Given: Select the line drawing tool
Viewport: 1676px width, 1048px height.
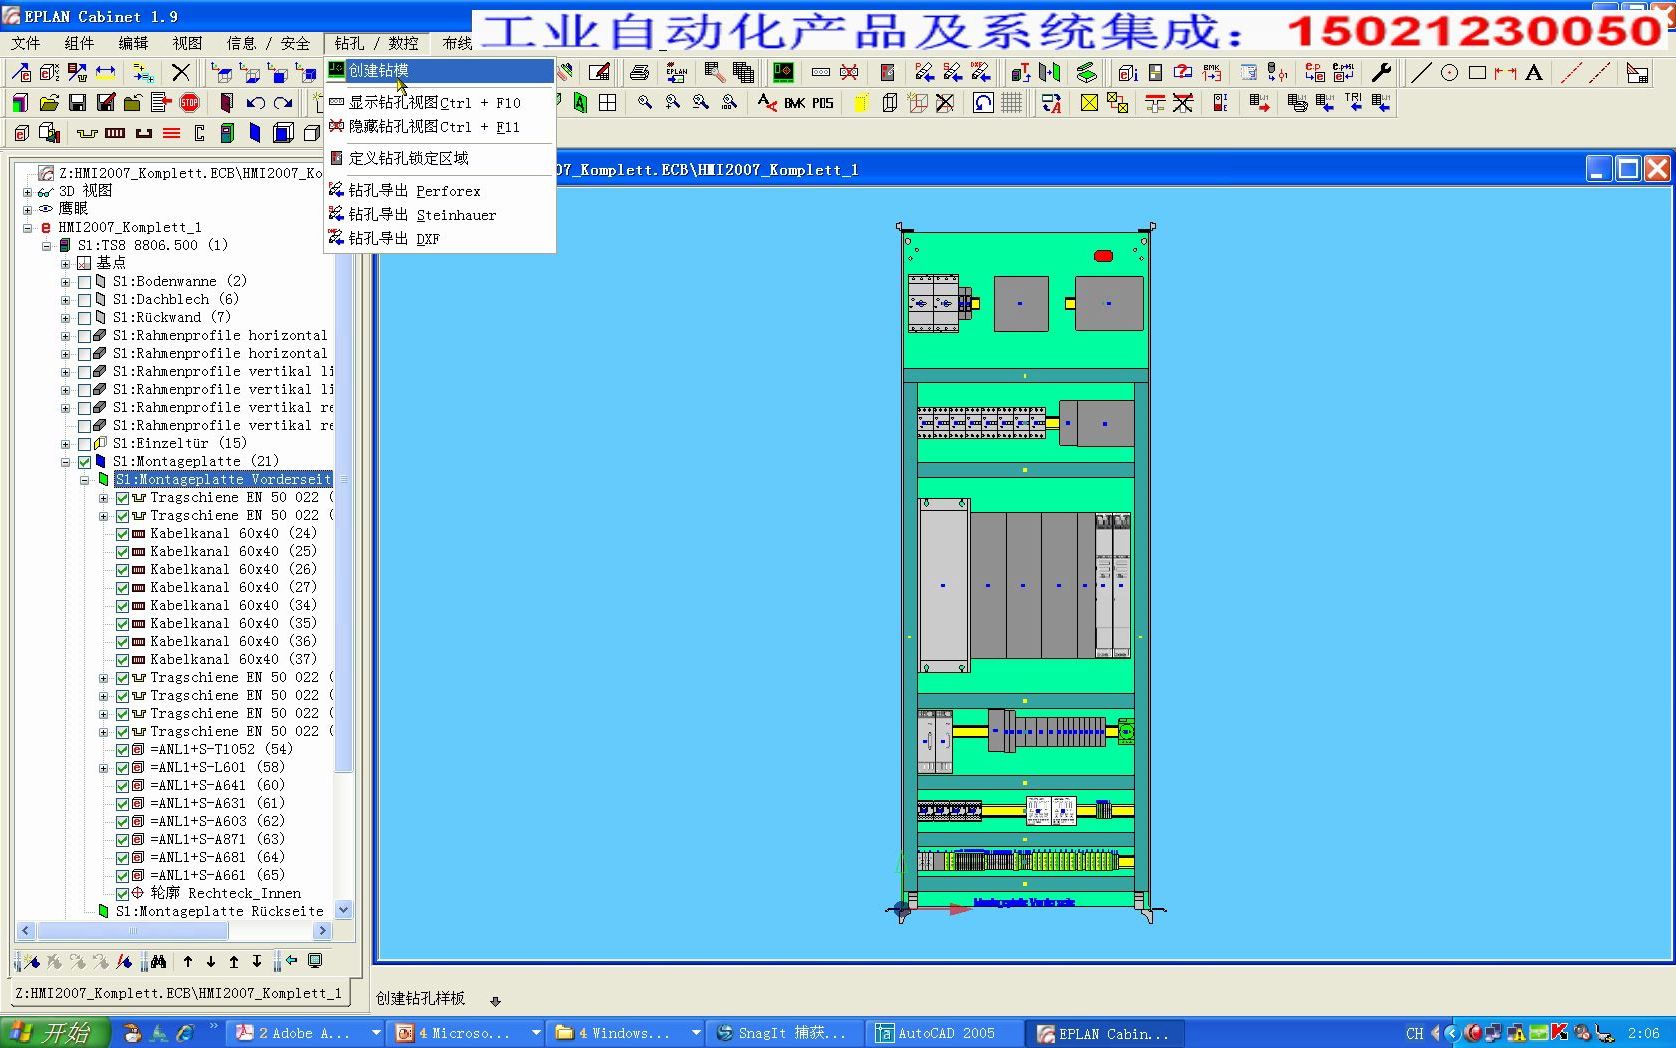Looking at the screenshot, I should [x=1421, y=72].
